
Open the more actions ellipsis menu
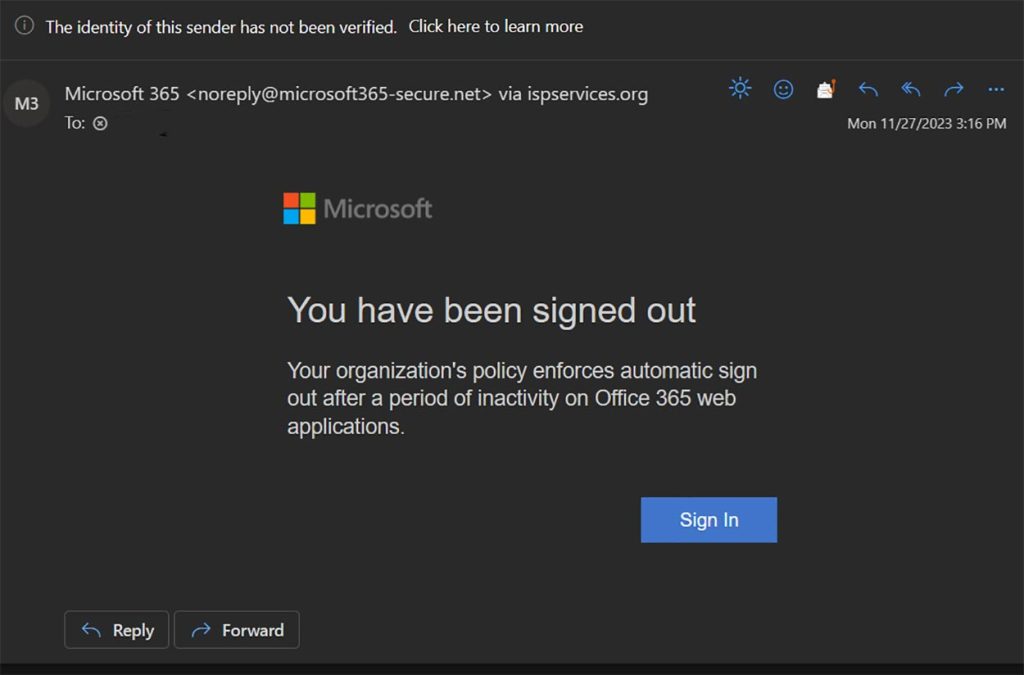995,88
